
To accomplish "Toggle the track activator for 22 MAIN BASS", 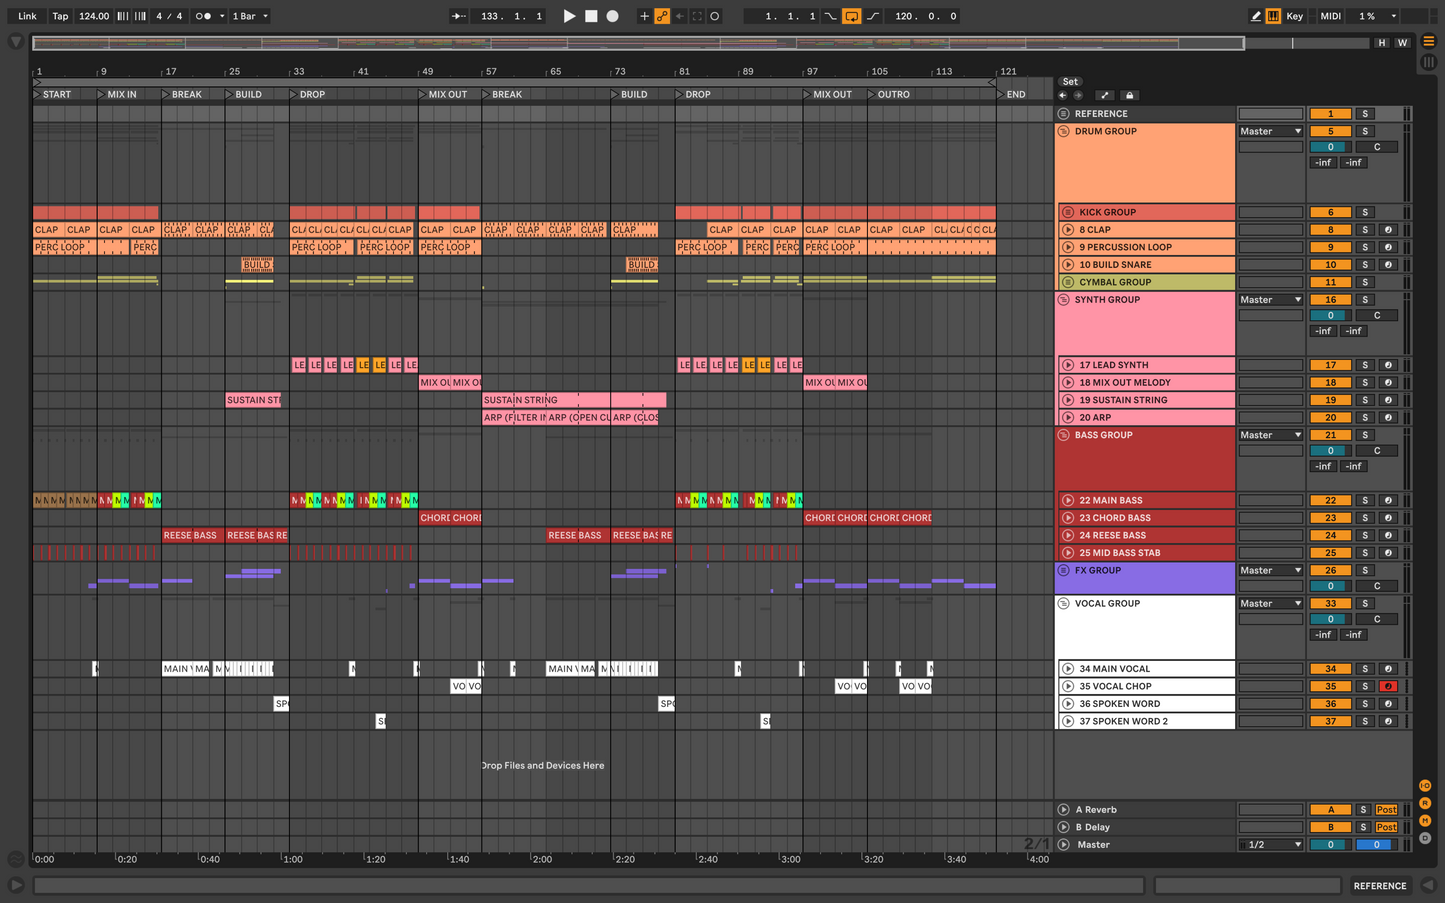I will [1330, 501].
